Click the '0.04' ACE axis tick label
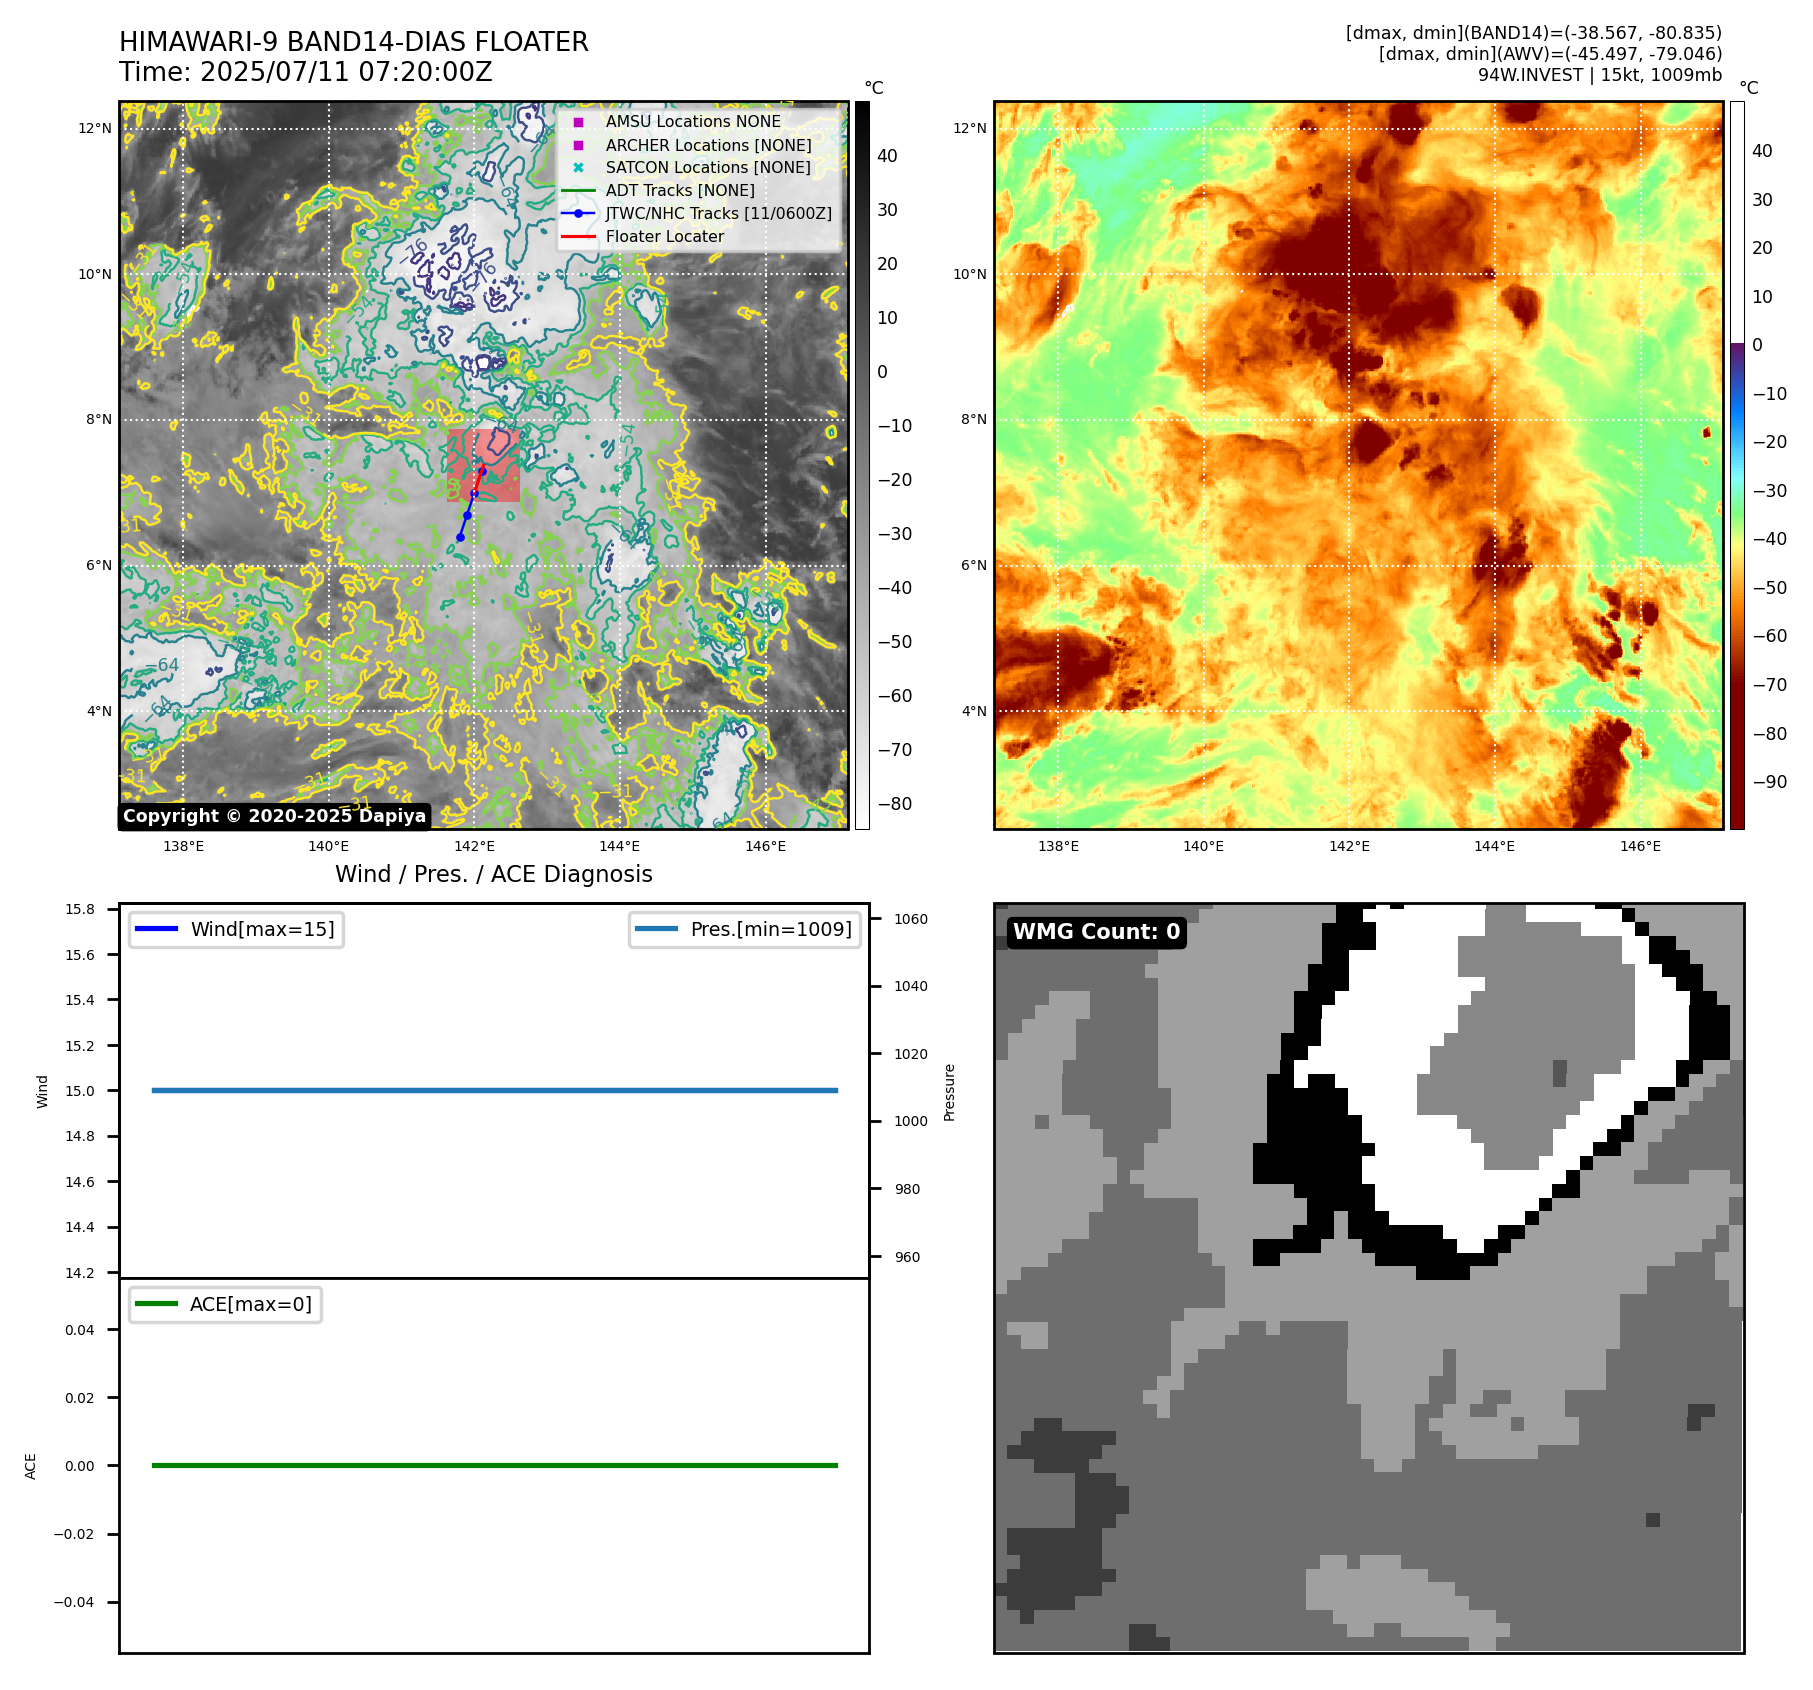This screenshot has height=1690, width=1813. (x=80, y=1330)
